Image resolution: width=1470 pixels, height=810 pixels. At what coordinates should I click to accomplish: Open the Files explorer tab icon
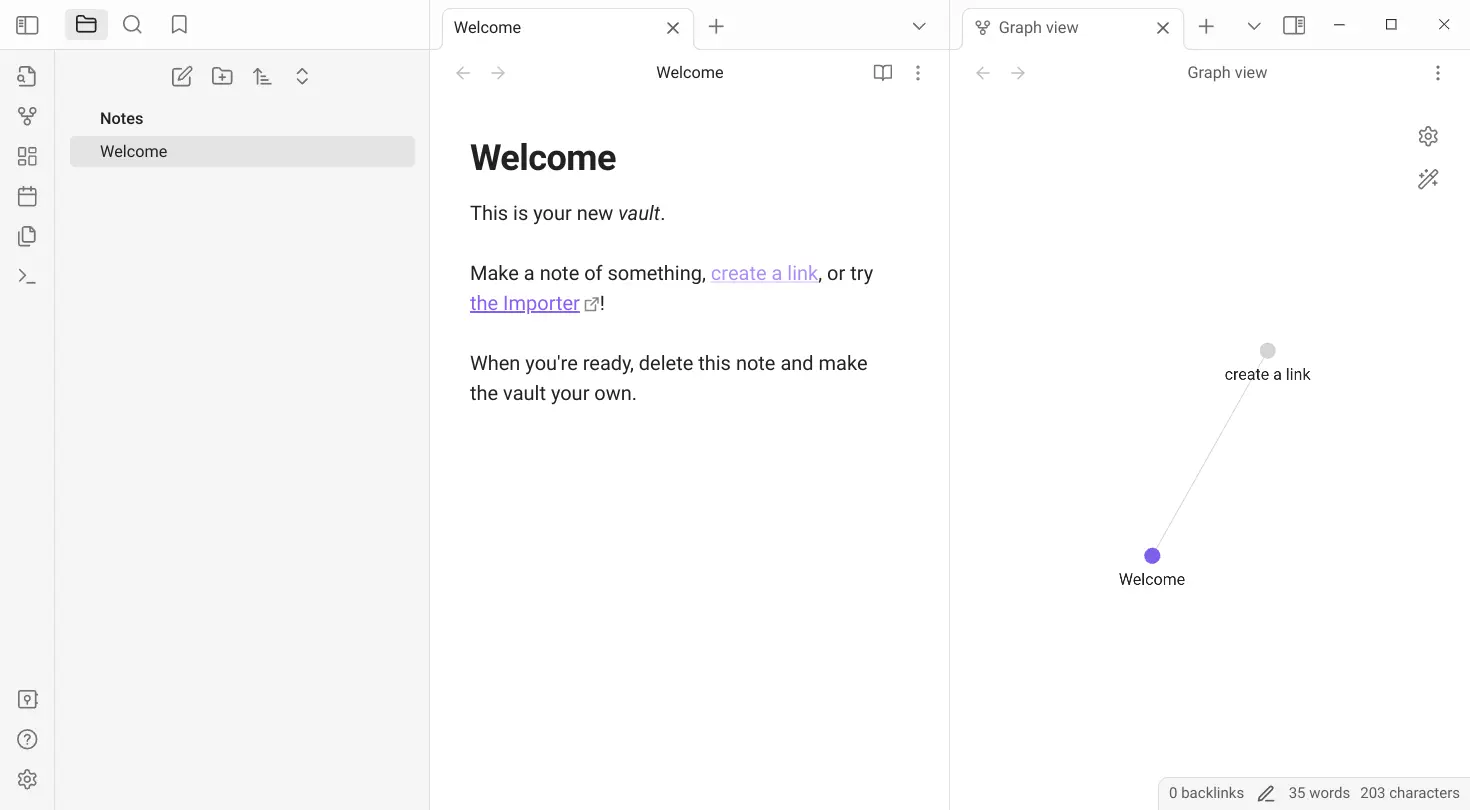86,25
